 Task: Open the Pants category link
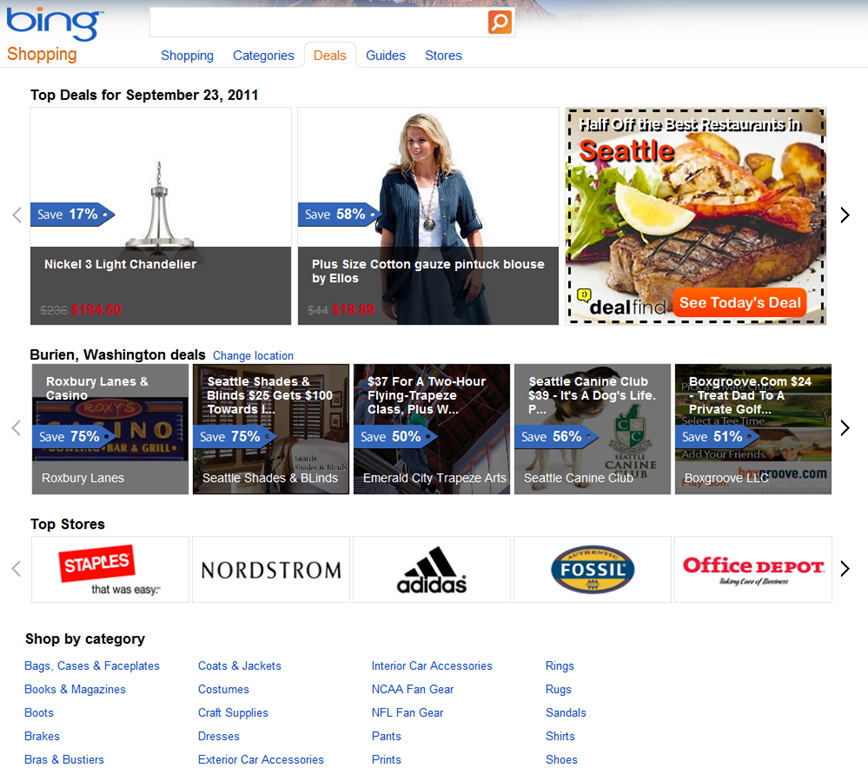pos(386,736)
